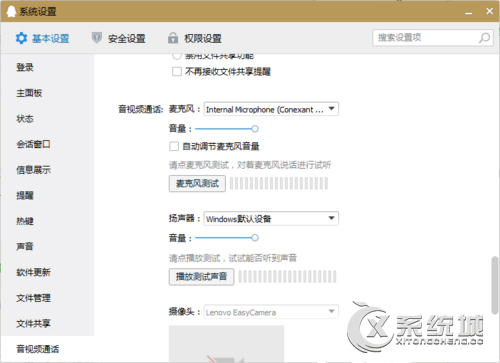Open the 麦克风 Internal Microphone dropdown
500x363 pixels.
point(271,109)
